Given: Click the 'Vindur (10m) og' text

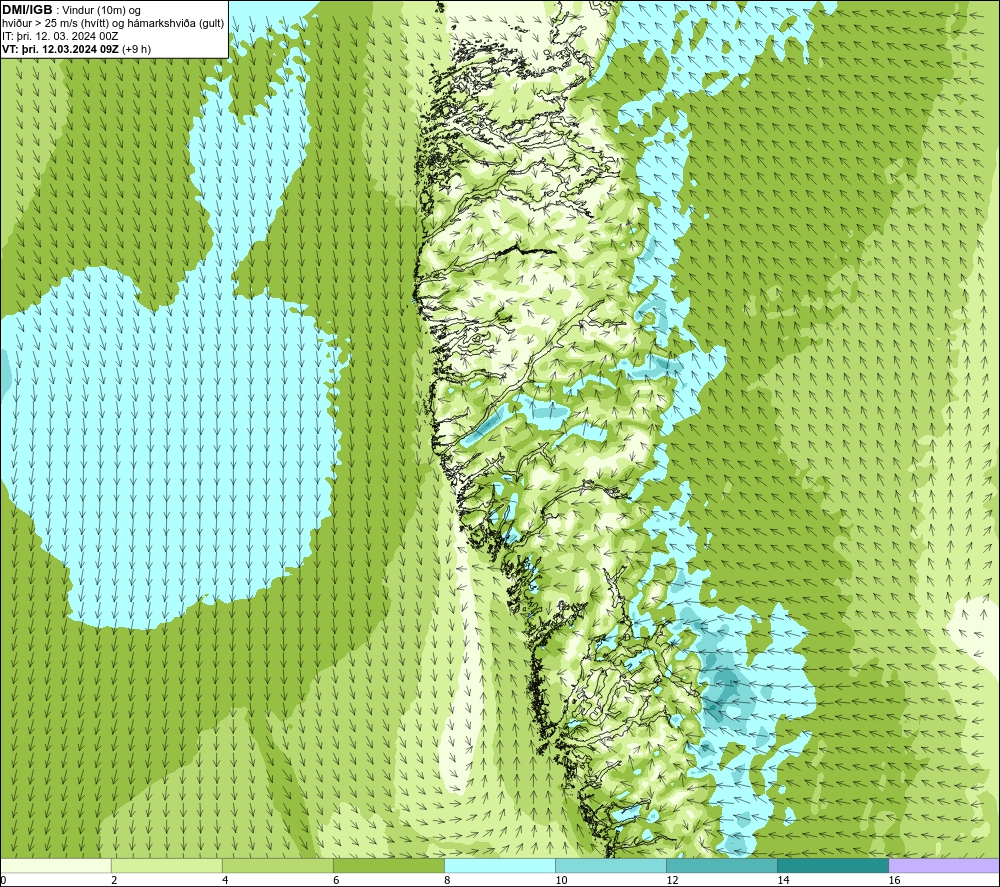Looking at the screenshot, I should pyautogui.click(x=101, y=11).
